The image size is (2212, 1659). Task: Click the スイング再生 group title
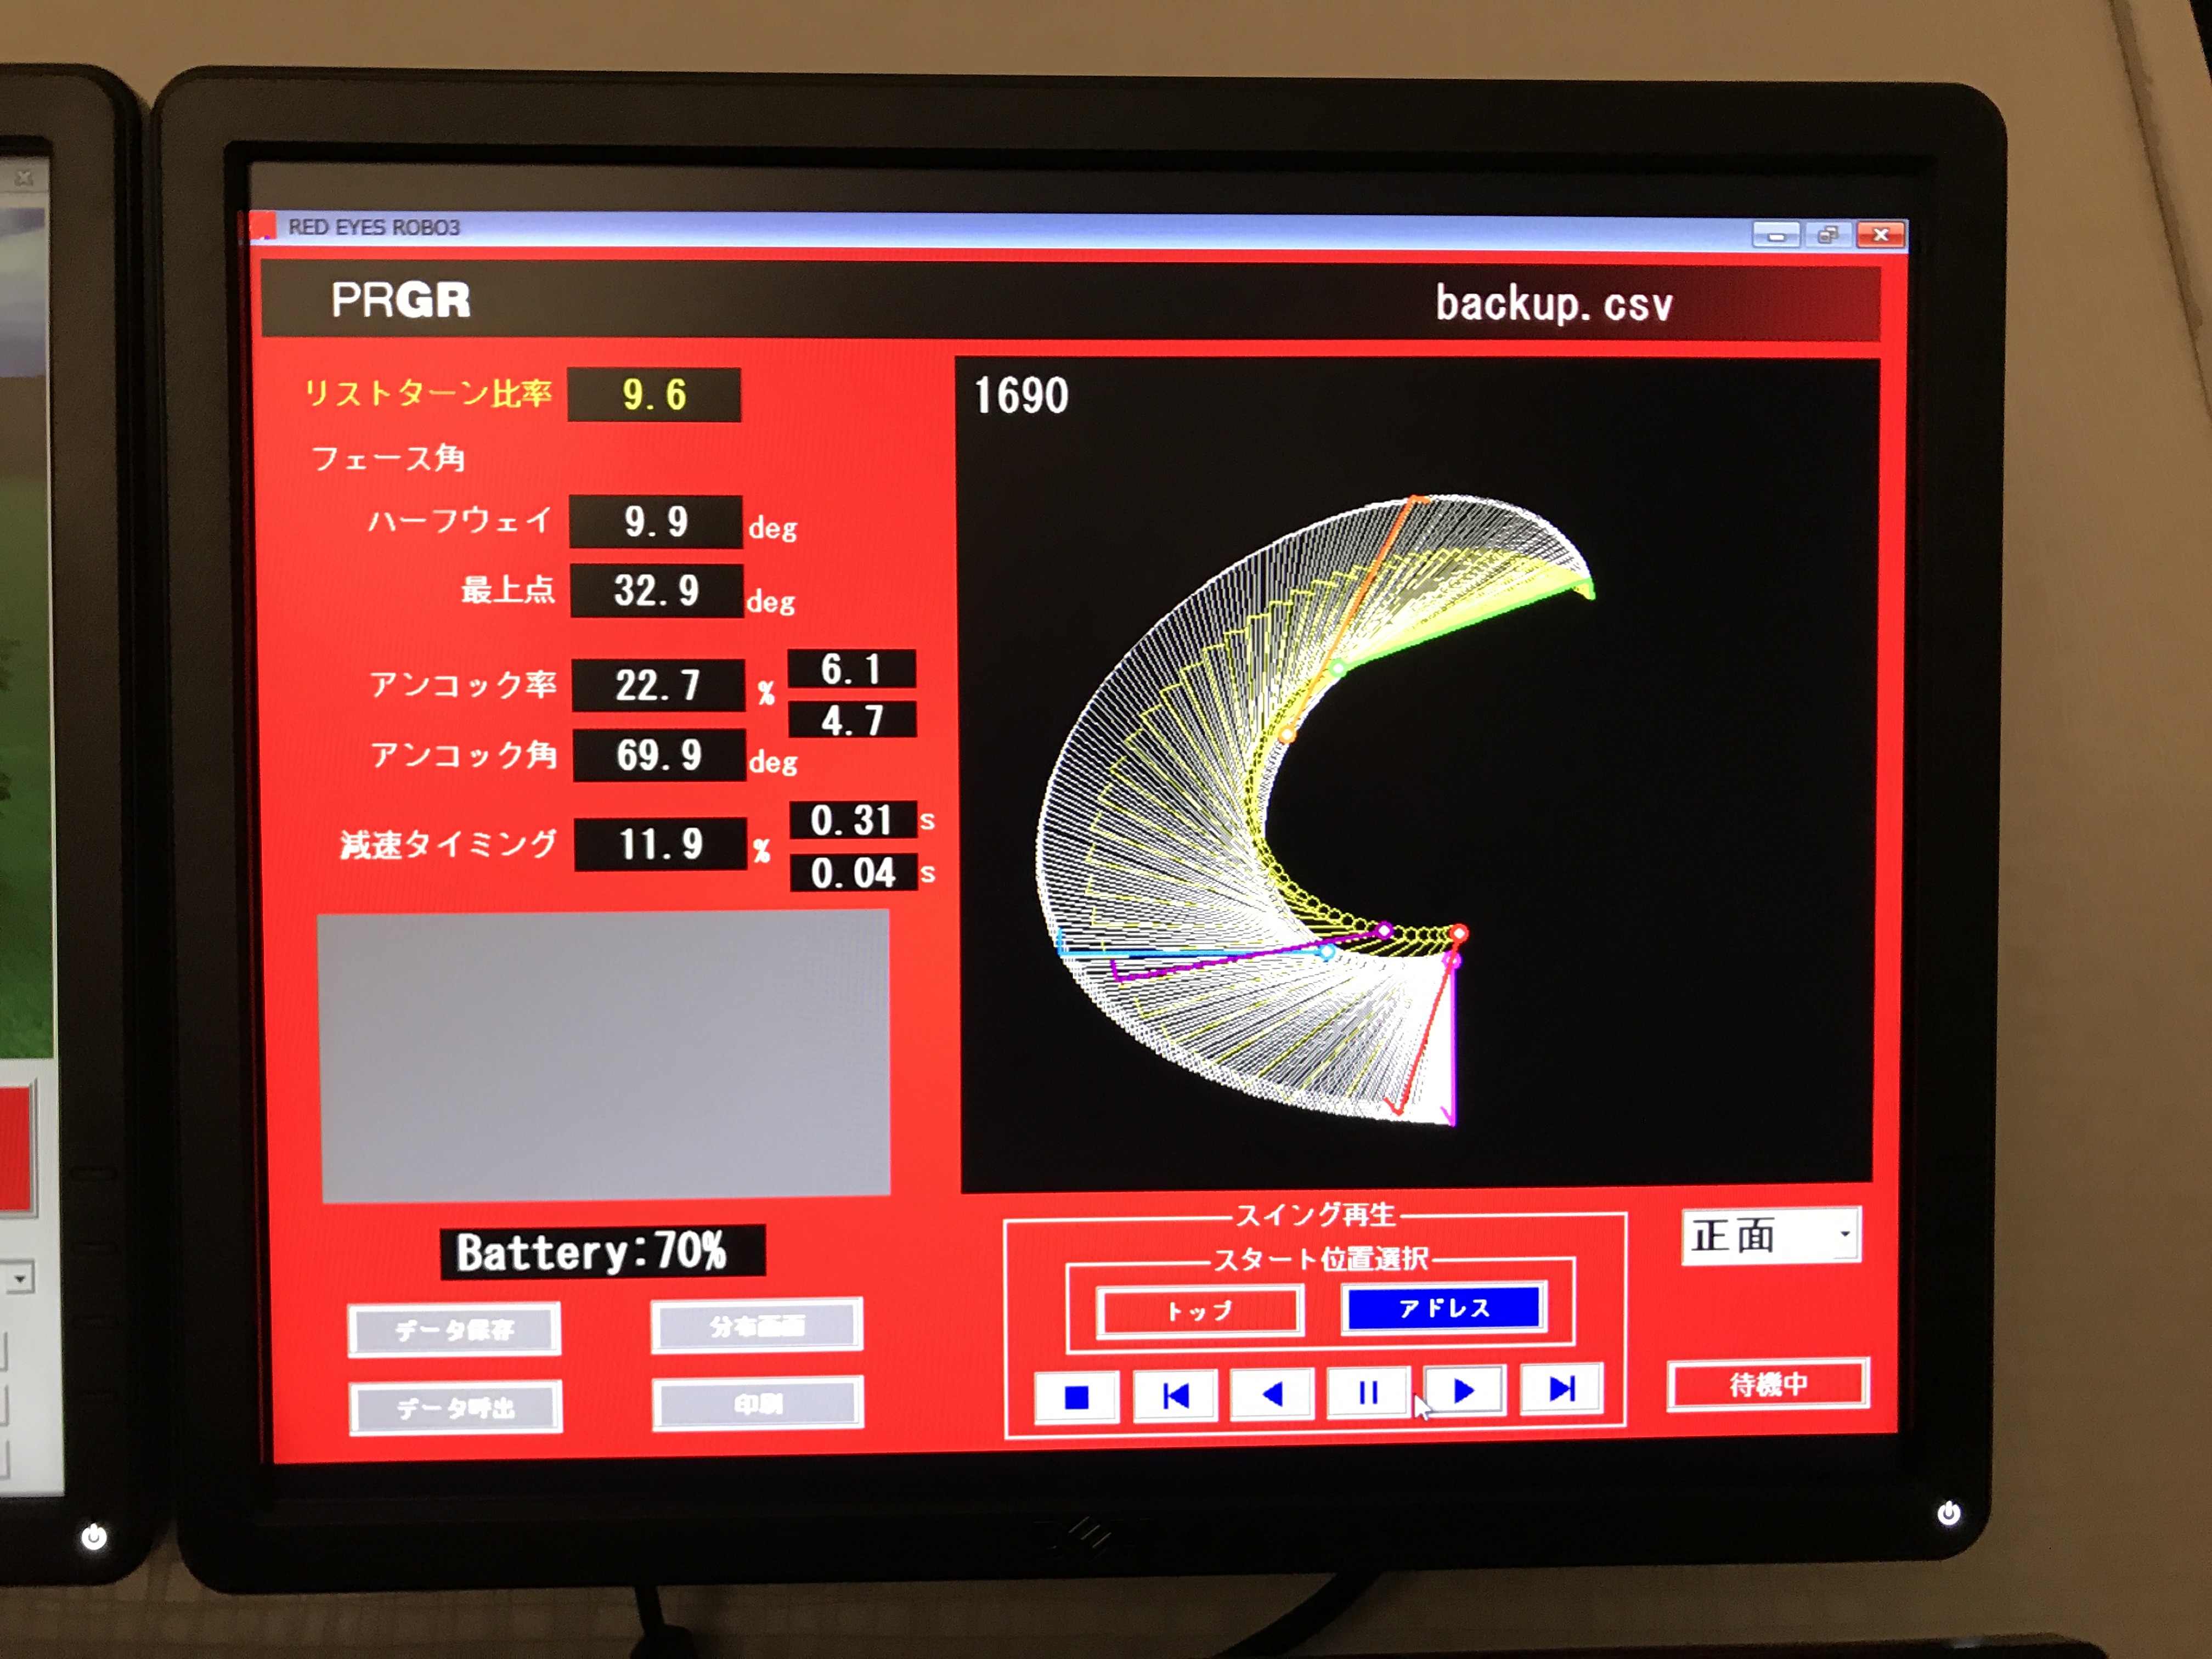pos(1315,1215)
